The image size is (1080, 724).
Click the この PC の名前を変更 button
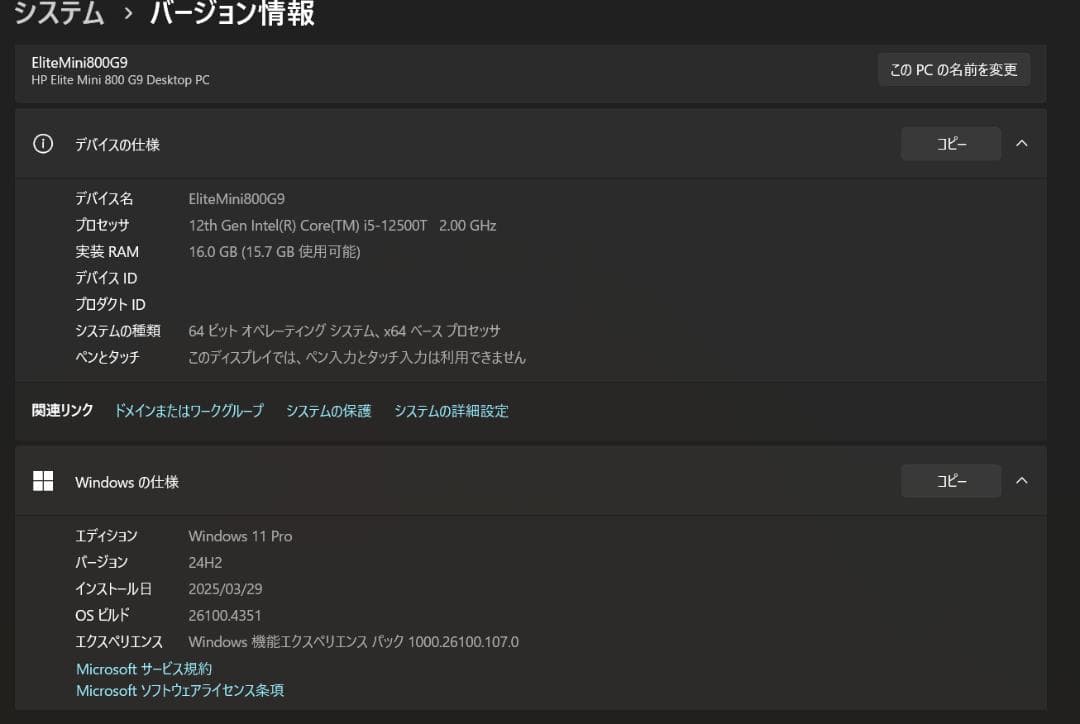click(x=953, y=69)
